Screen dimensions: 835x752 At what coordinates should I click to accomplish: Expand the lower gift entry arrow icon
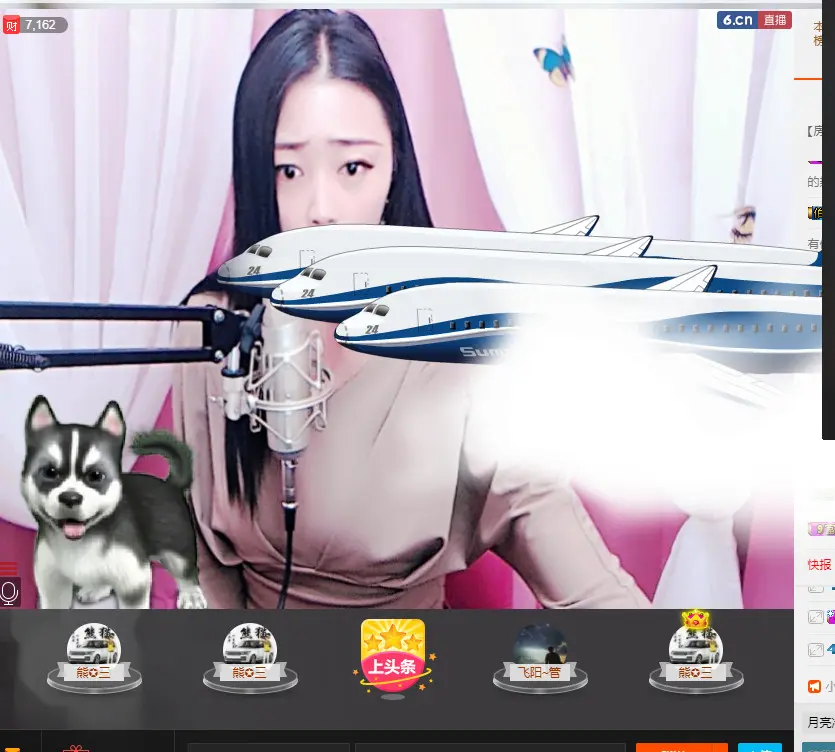coord(816,650)
